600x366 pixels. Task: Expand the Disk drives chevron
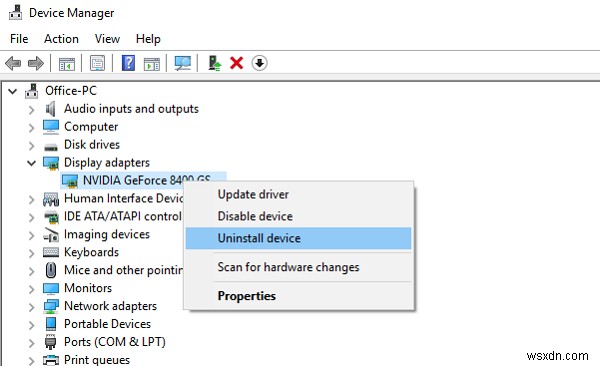[x=32, y=146]
